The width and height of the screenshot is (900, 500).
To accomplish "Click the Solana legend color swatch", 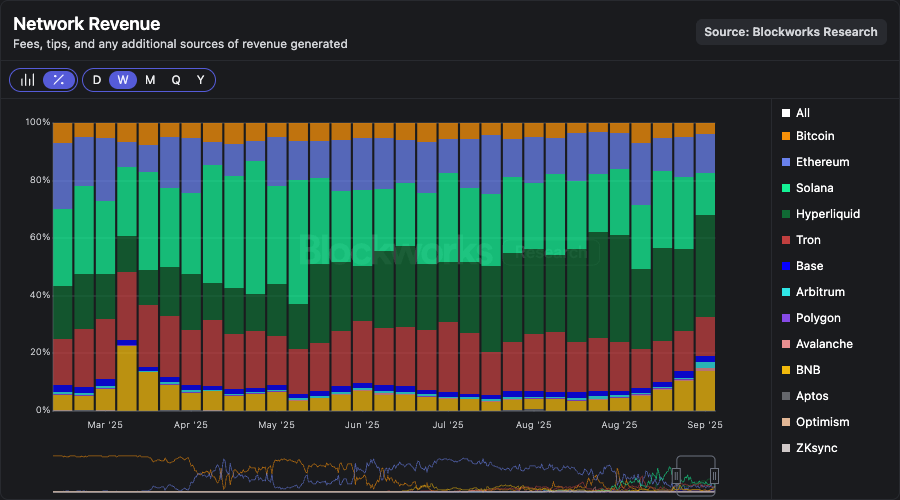I will point(787,188).
